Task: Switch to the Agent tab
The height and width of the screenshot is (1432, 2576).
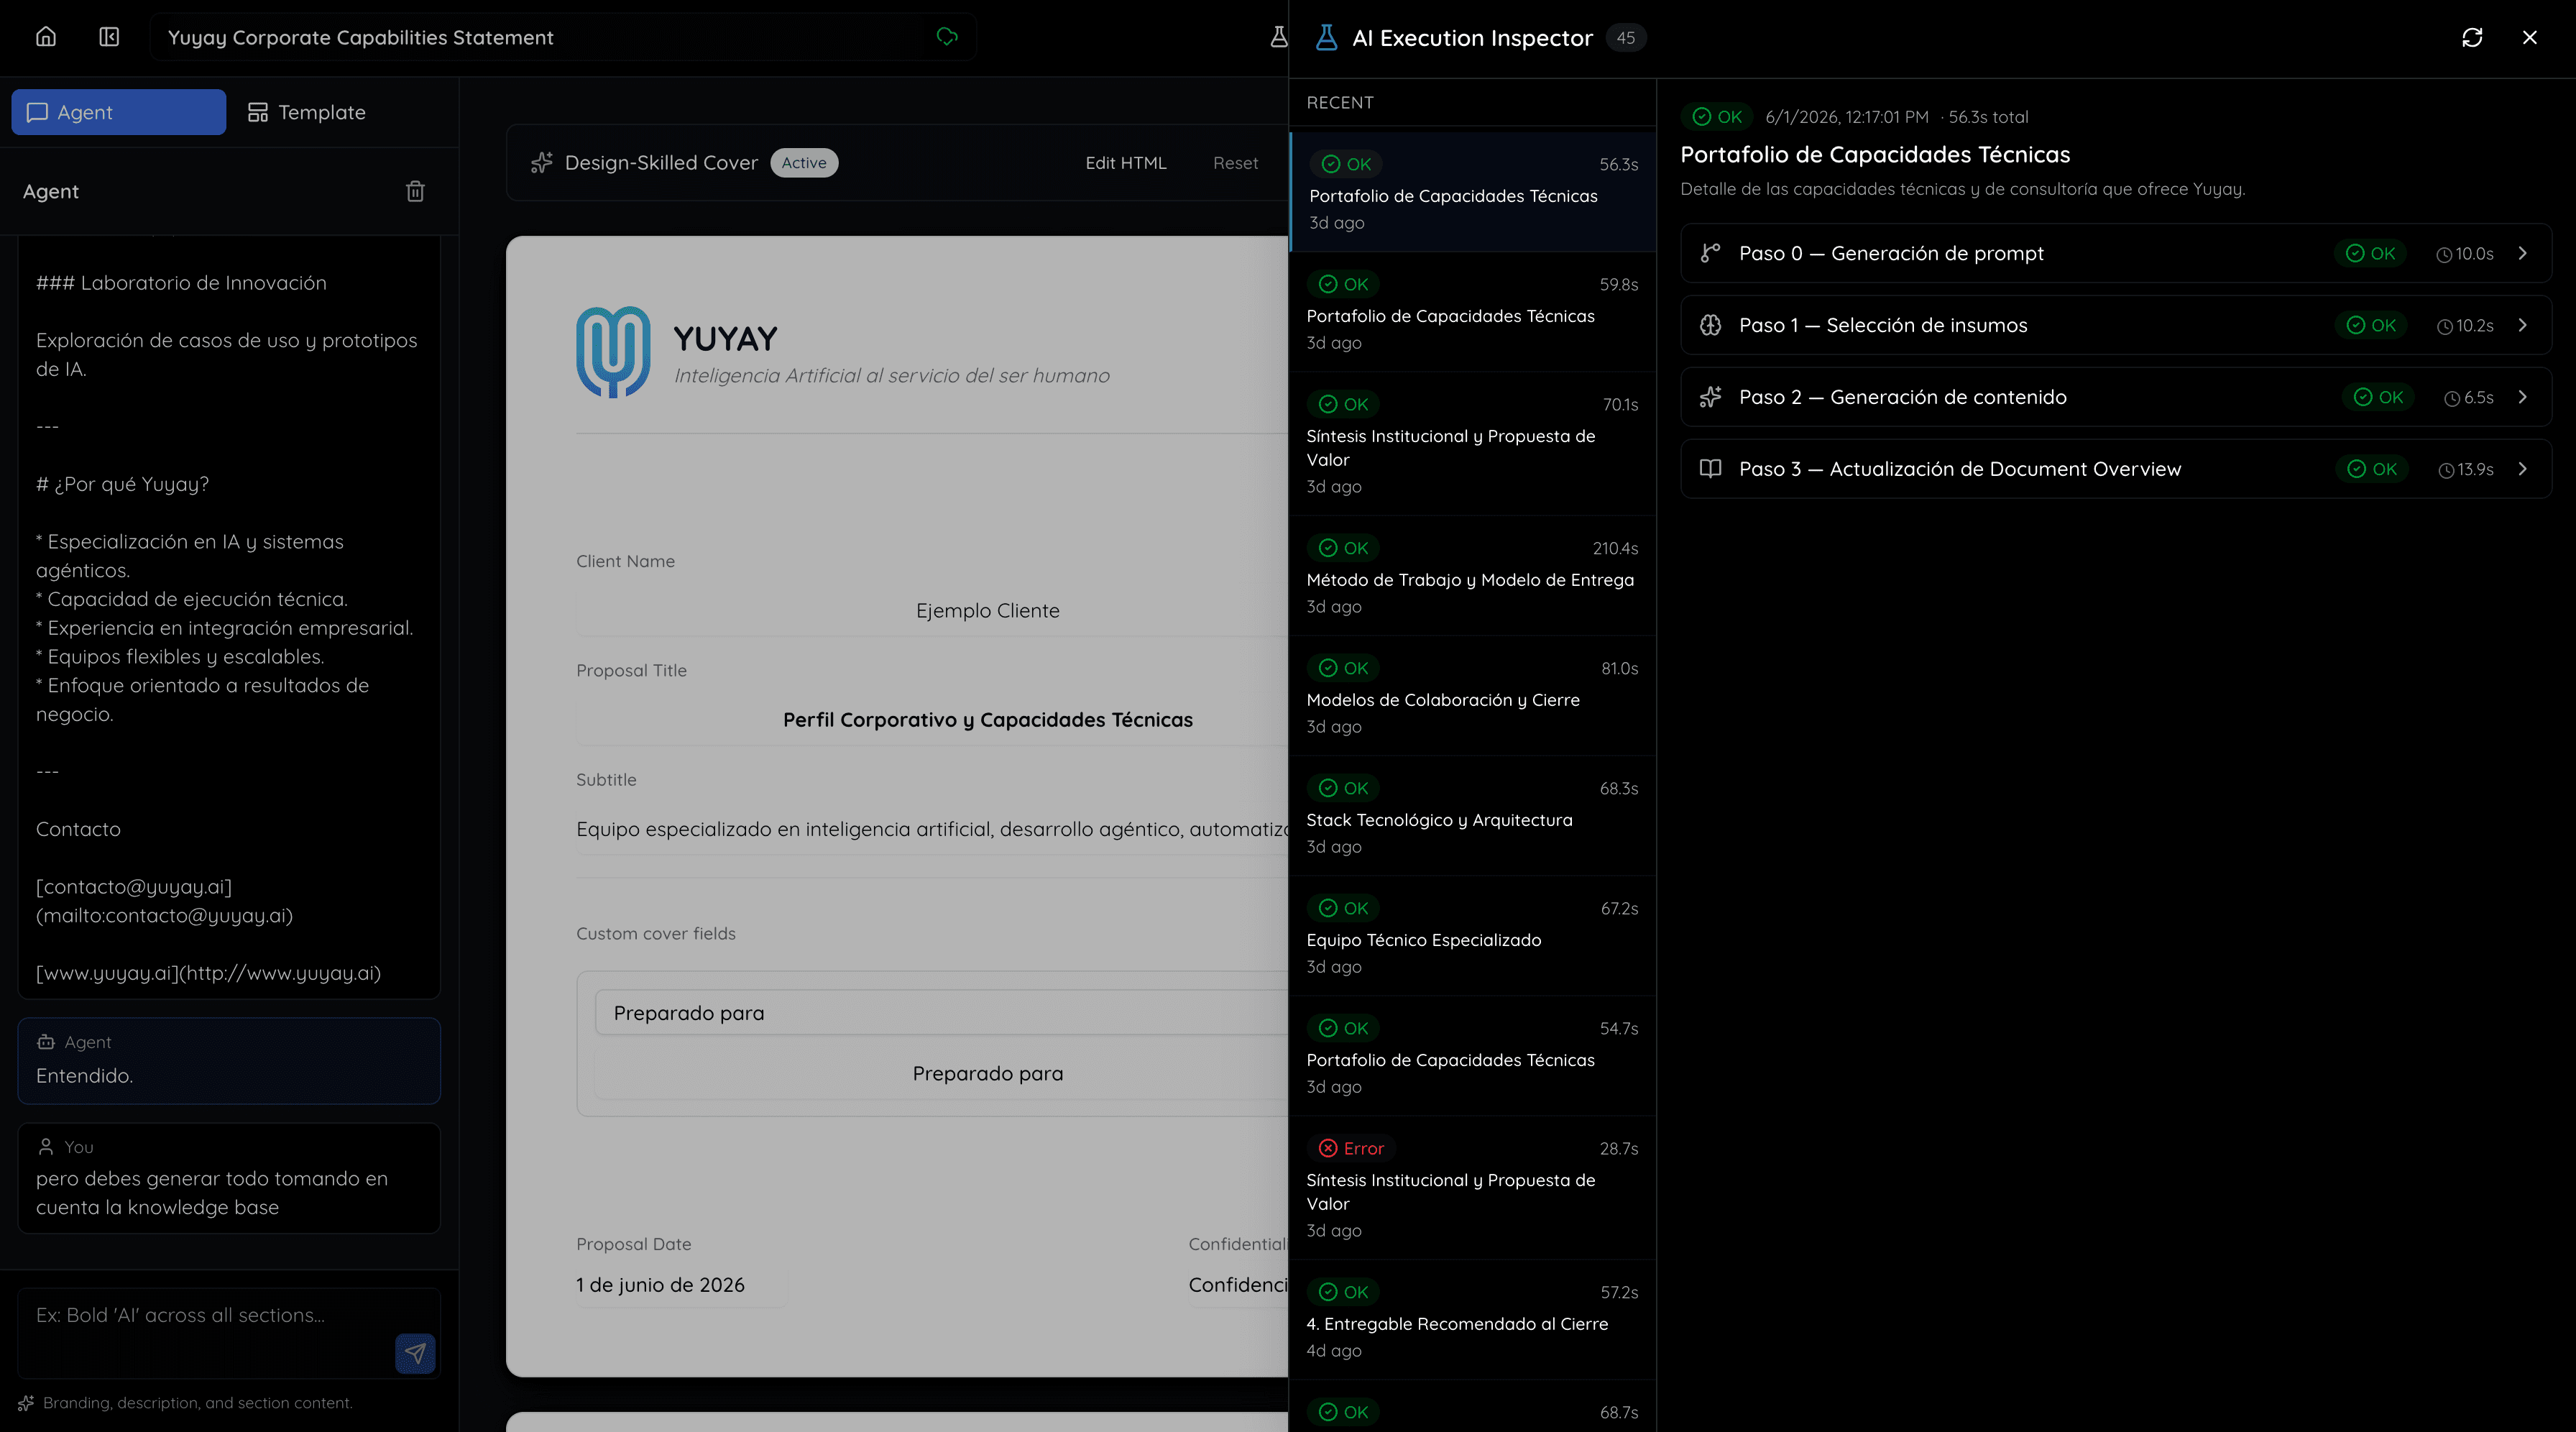Action: pyautogui.click(x=119, y=112)
